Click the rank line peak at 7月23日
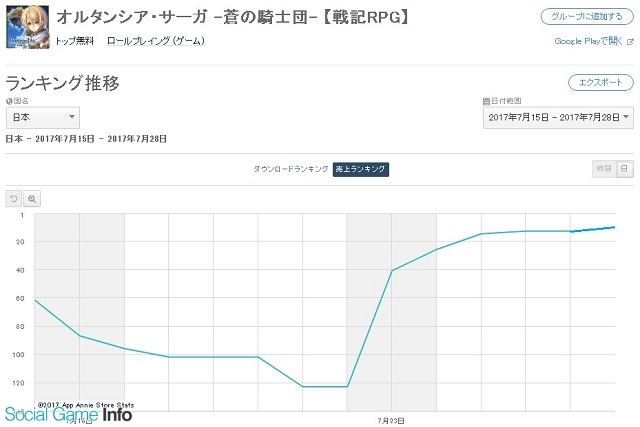 [x=392, y=270]
